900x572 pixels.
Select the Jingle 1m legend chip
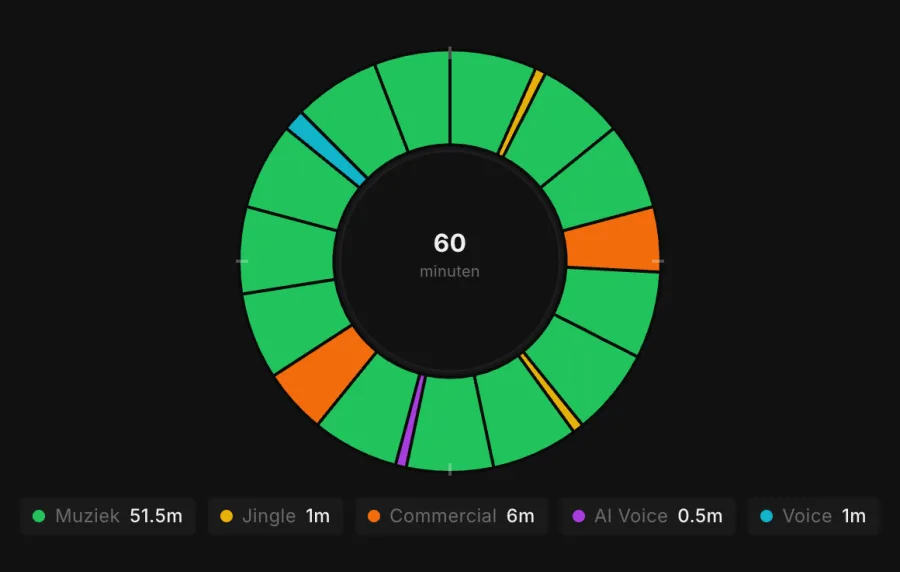(x=276, y=516)
